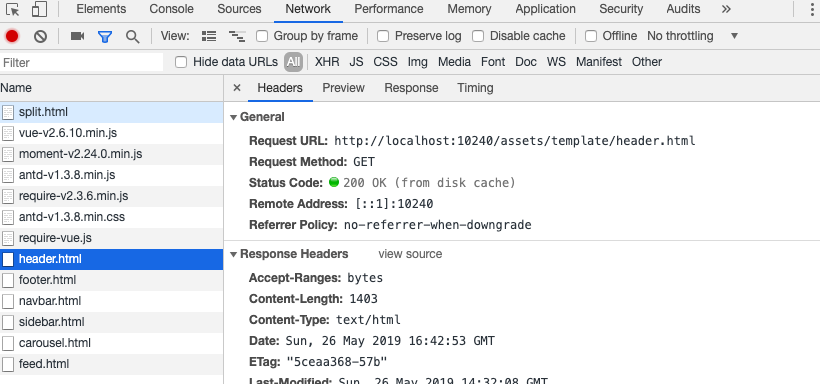This screenshot has width=820, height=384.
Task: Filter requests by CSS
Action: pyautogui.click(x=385, y=62)
